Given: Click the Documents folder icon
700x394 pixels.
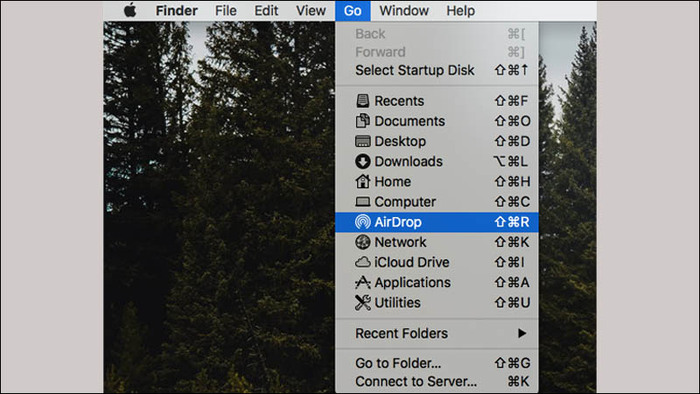Looking at the screenshot, I should pos(362,121).
